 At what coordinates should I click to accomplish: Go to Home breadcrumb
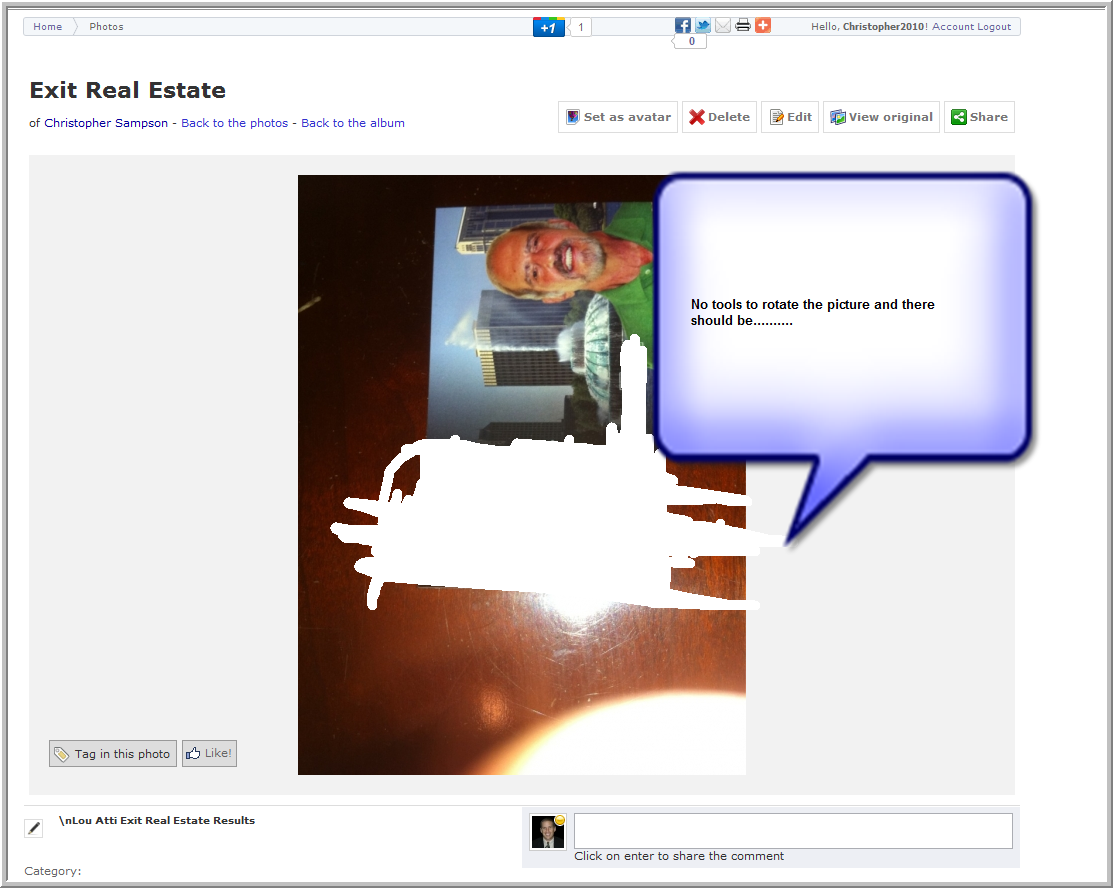47,27
